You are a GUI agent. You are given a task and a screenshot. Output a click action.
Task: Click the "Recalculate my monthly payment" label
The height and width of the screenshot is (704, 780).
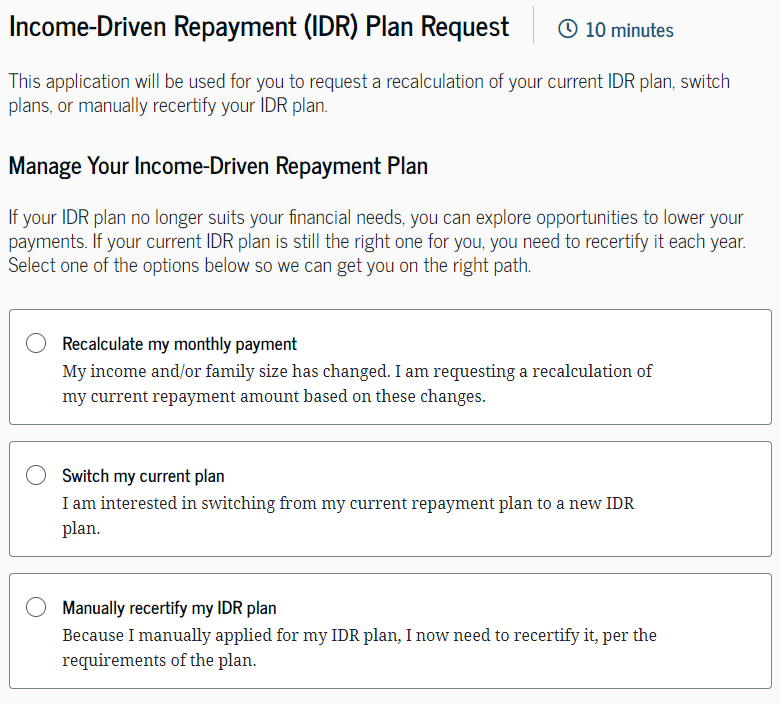[x=179, y=344]
